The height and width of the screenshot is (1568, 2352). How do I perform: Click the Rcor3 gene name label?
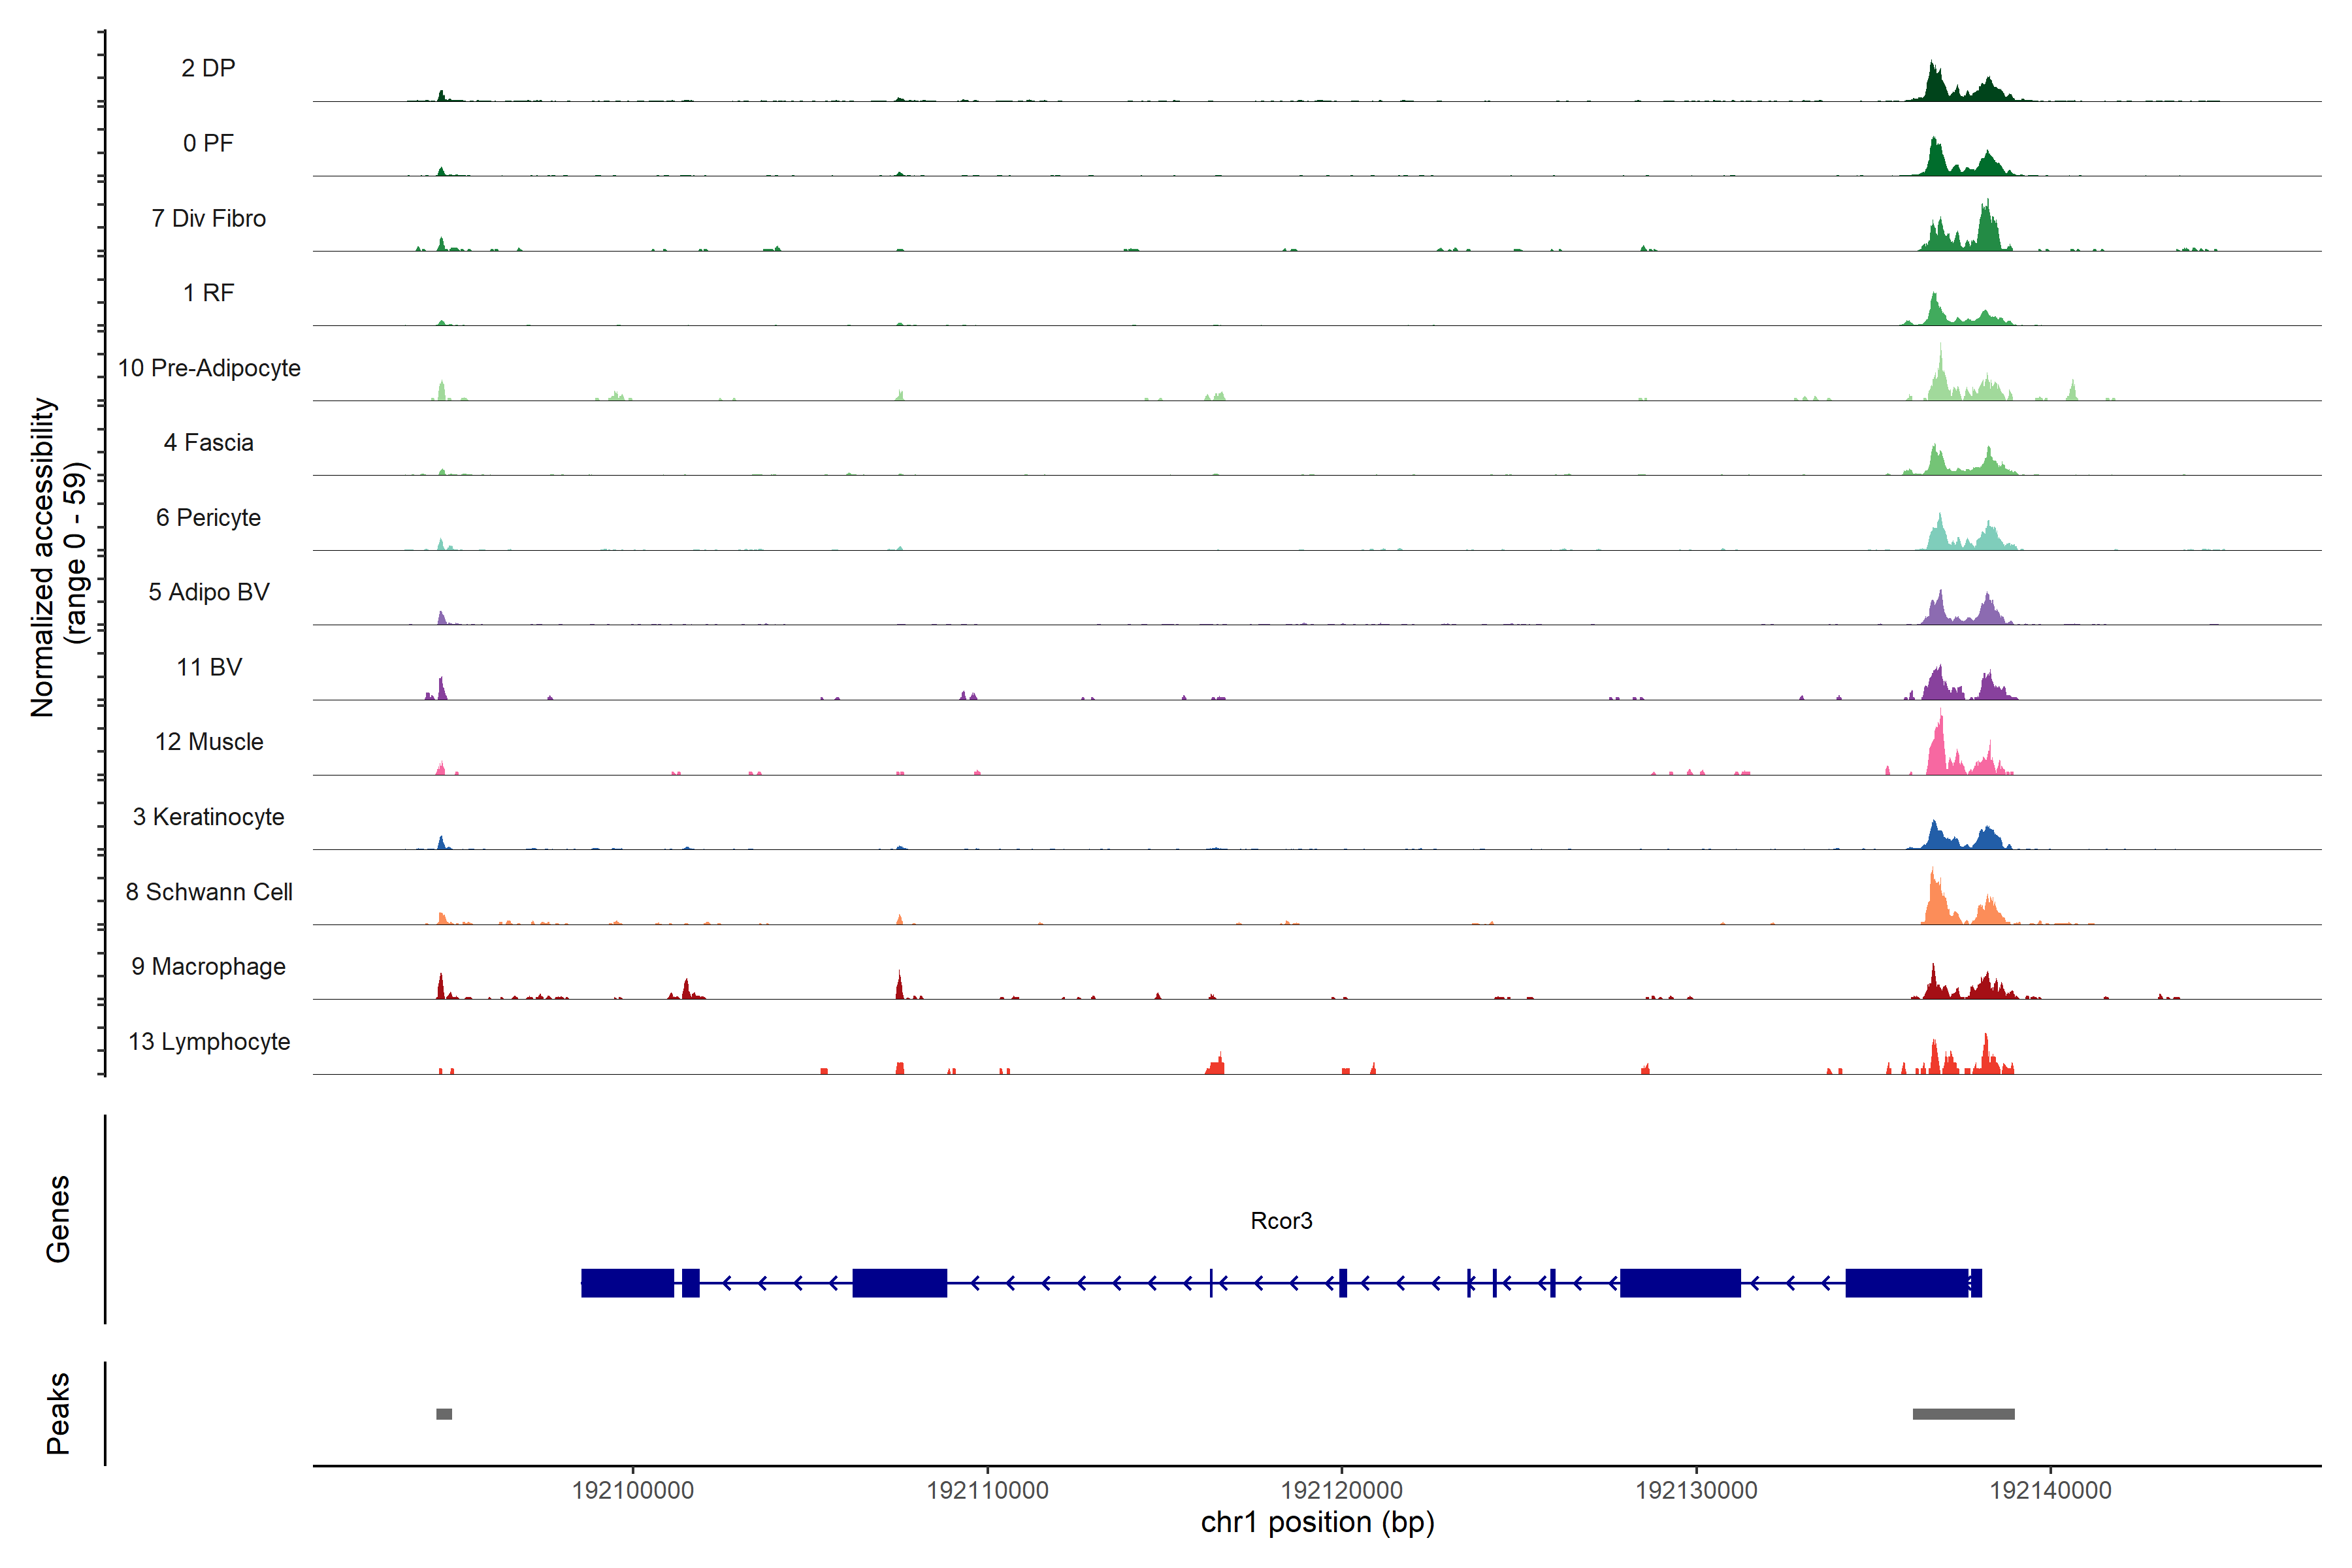[1281, 1221]
